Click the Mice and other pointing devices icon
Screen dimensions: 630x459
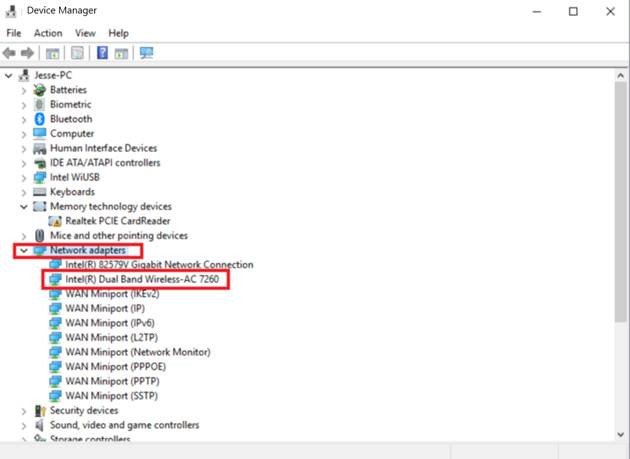click(x=39, y=236)
